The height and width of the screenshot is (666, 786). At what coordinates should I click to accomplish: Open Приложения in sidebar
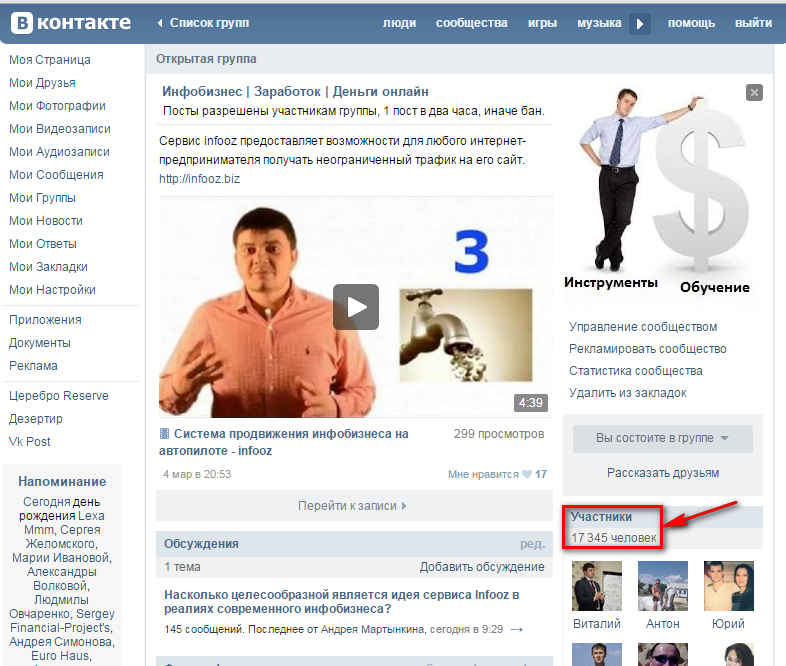[45, 320]
